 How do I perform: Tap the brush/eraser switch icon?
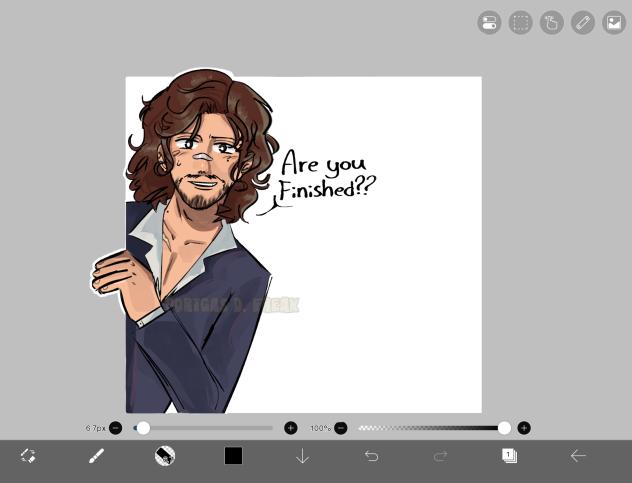coord(28,456)
